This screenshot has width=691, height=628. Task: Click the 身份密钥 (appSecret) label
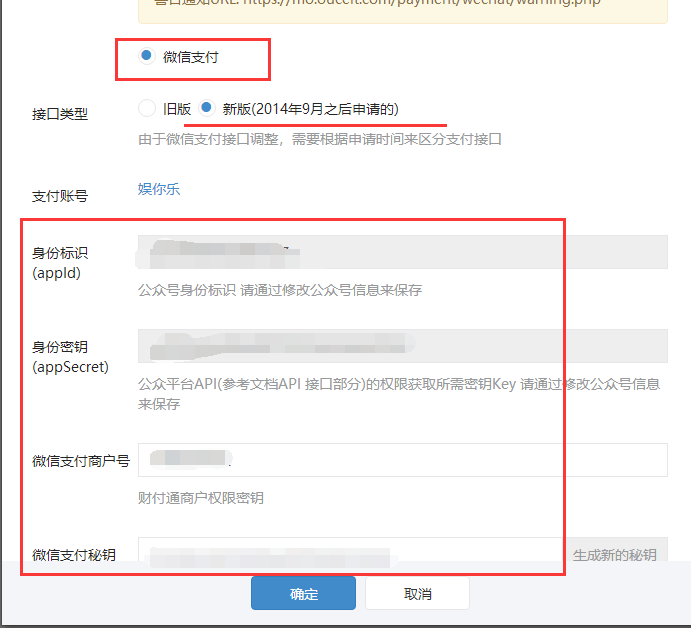click(71, 357)
